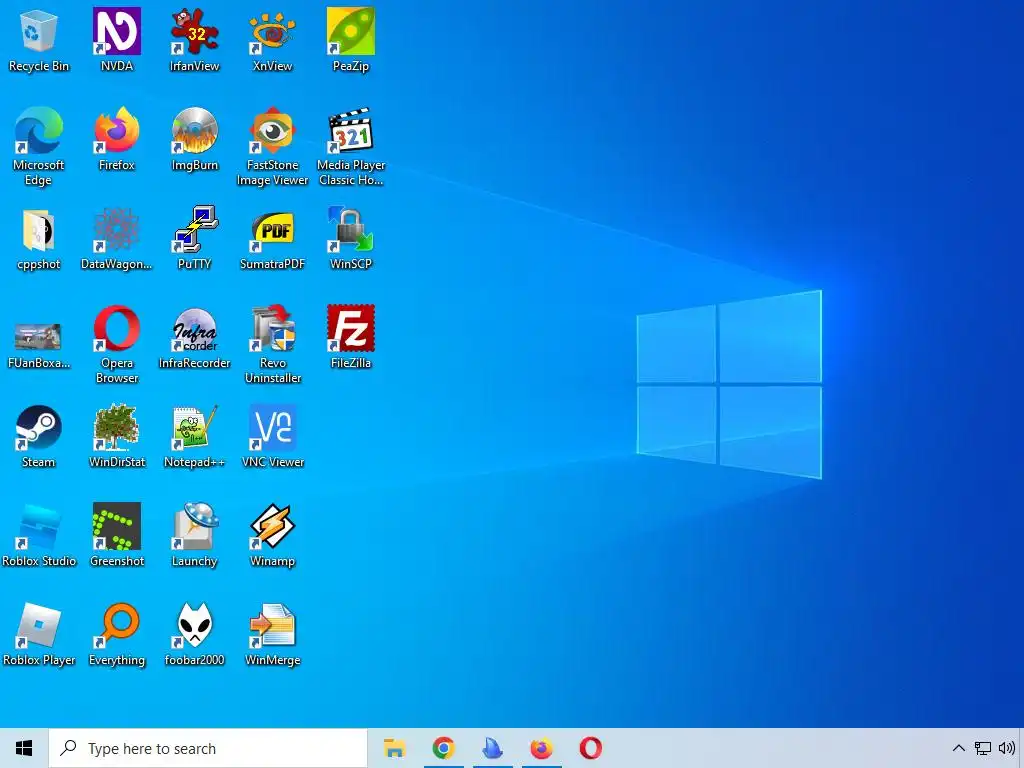Viewport: 1024px width, 768px height.
Task: Open the Recycle Bin desktop icon
Action: point(39,40)
